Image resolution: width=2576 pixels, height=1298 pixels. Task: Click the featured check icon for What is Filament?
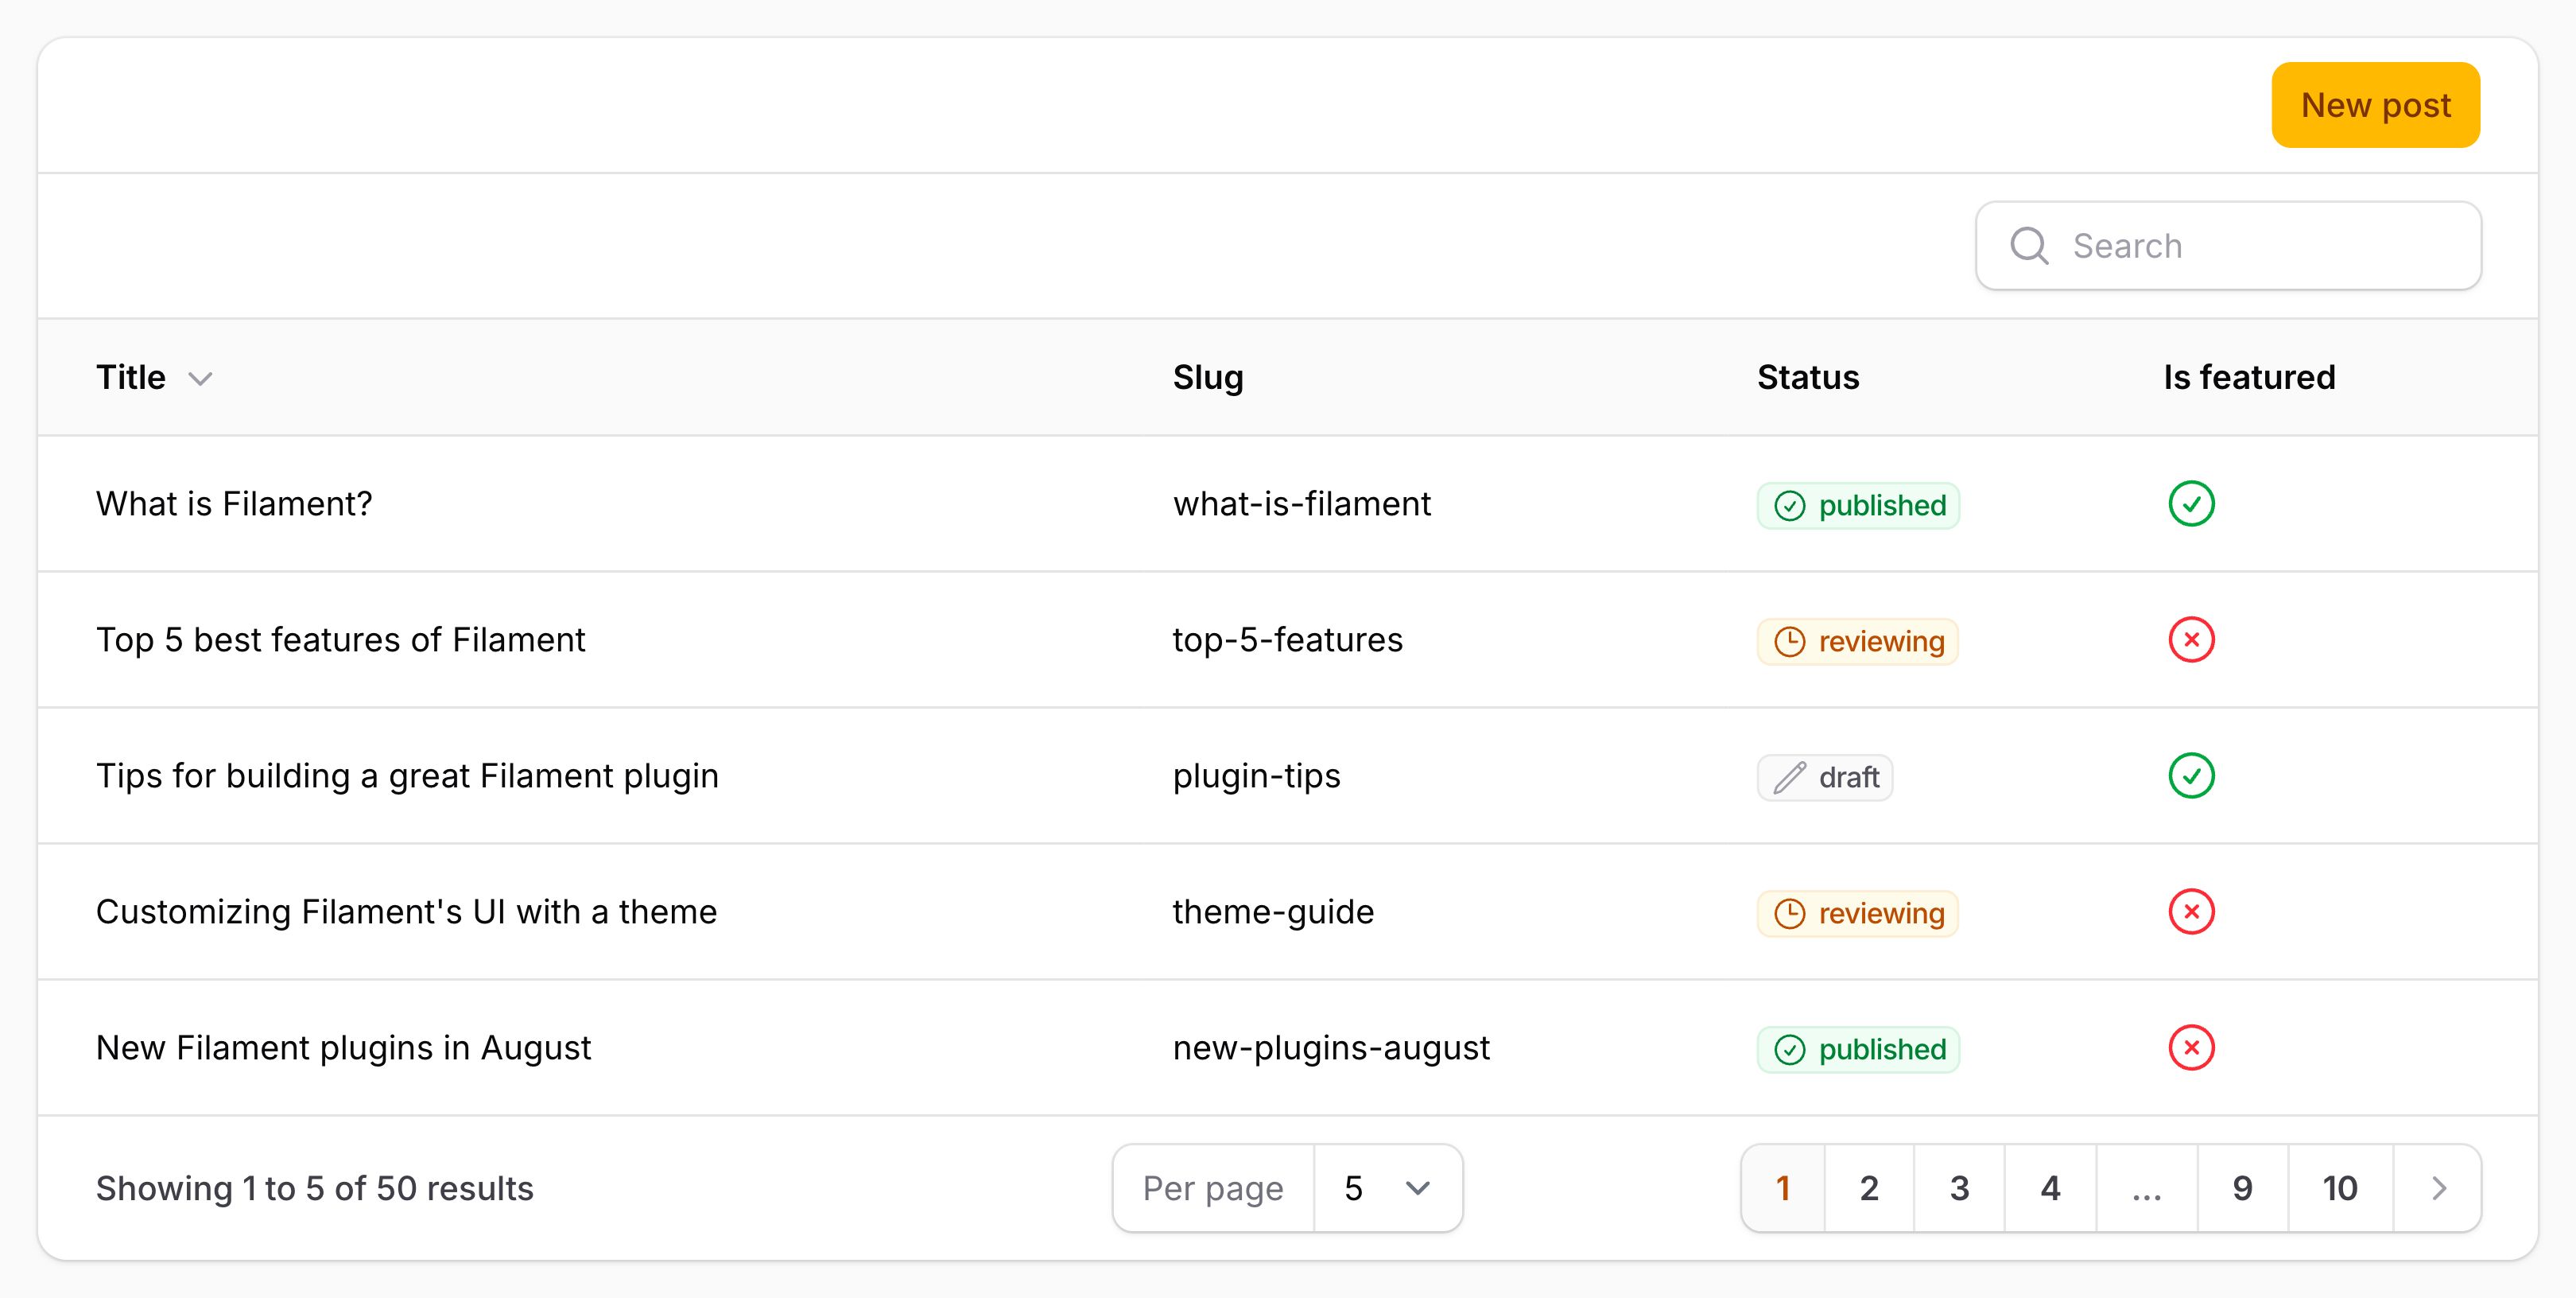click(x=2191, y=503)
